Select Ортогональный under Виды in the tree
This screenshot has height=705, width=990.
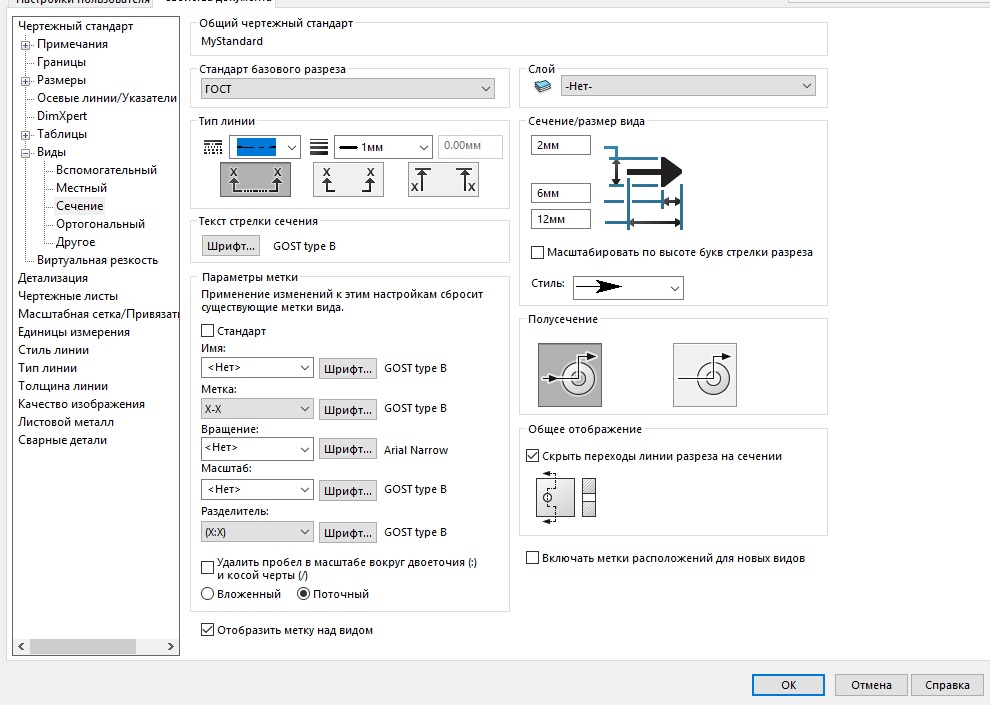100,224
